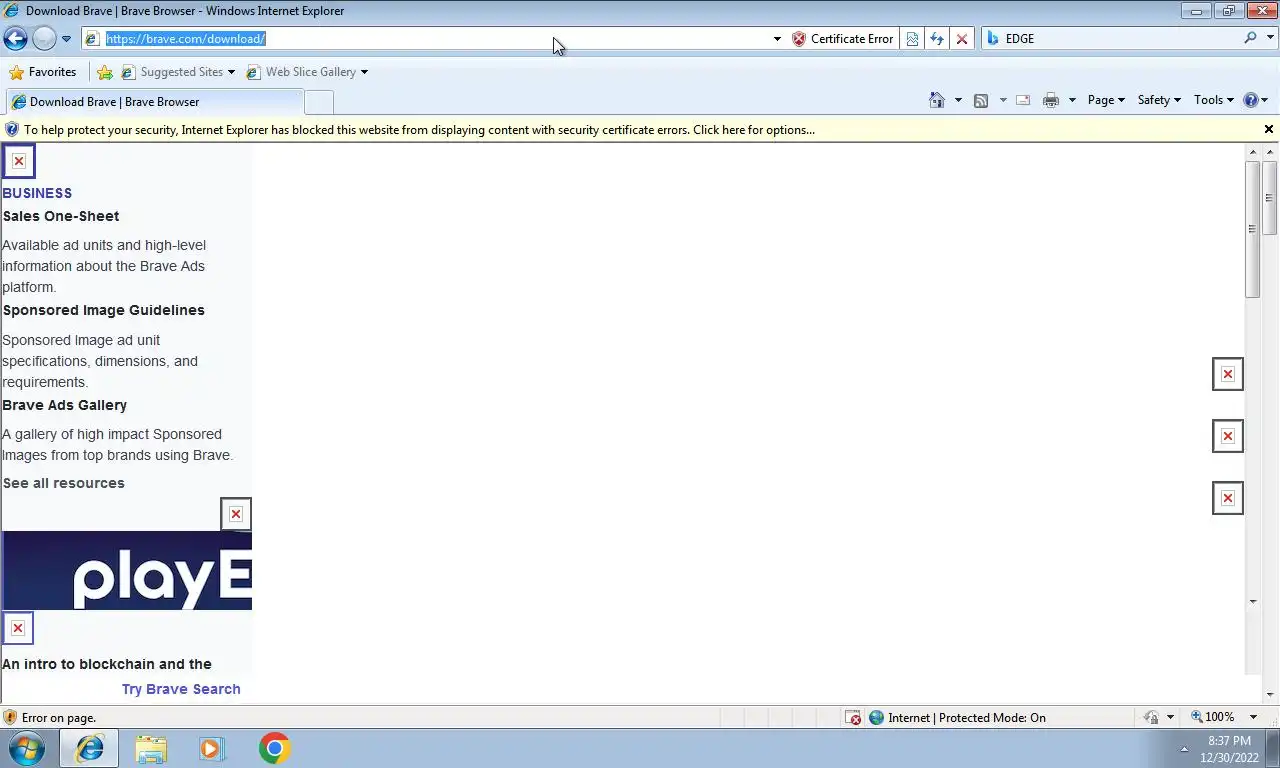Click the security information bar message

(419, 130)
